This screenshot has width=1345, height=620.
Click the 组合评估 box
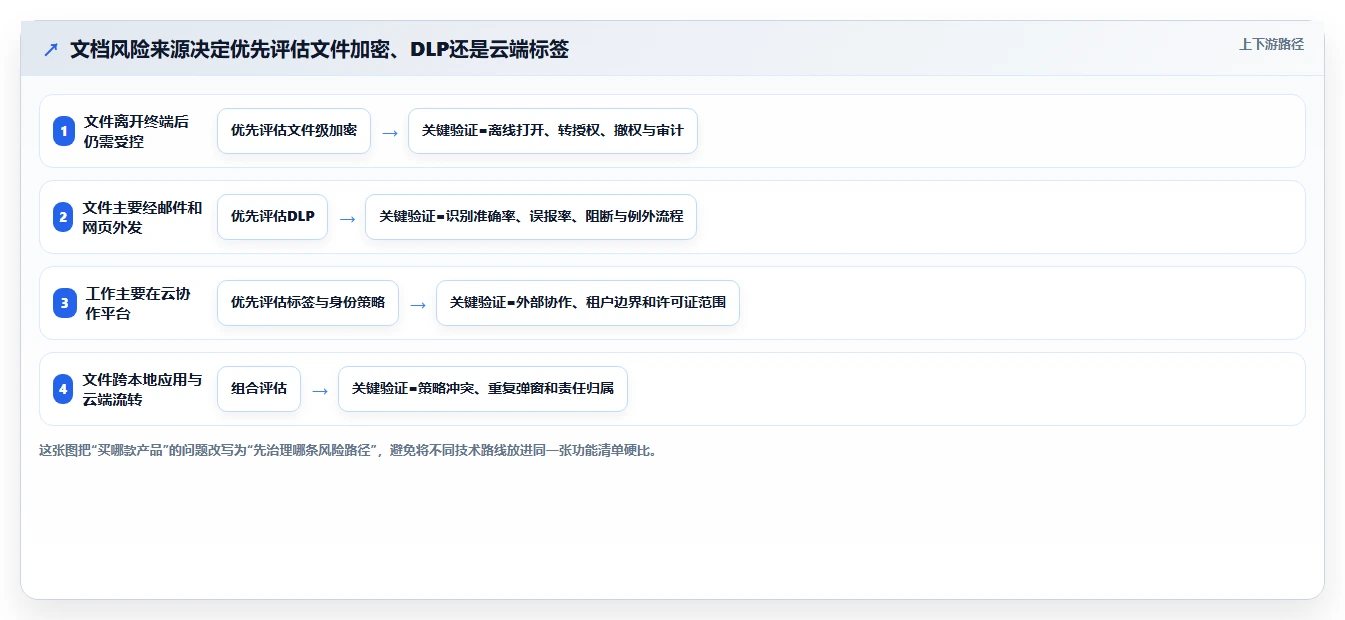coord(259,389)
